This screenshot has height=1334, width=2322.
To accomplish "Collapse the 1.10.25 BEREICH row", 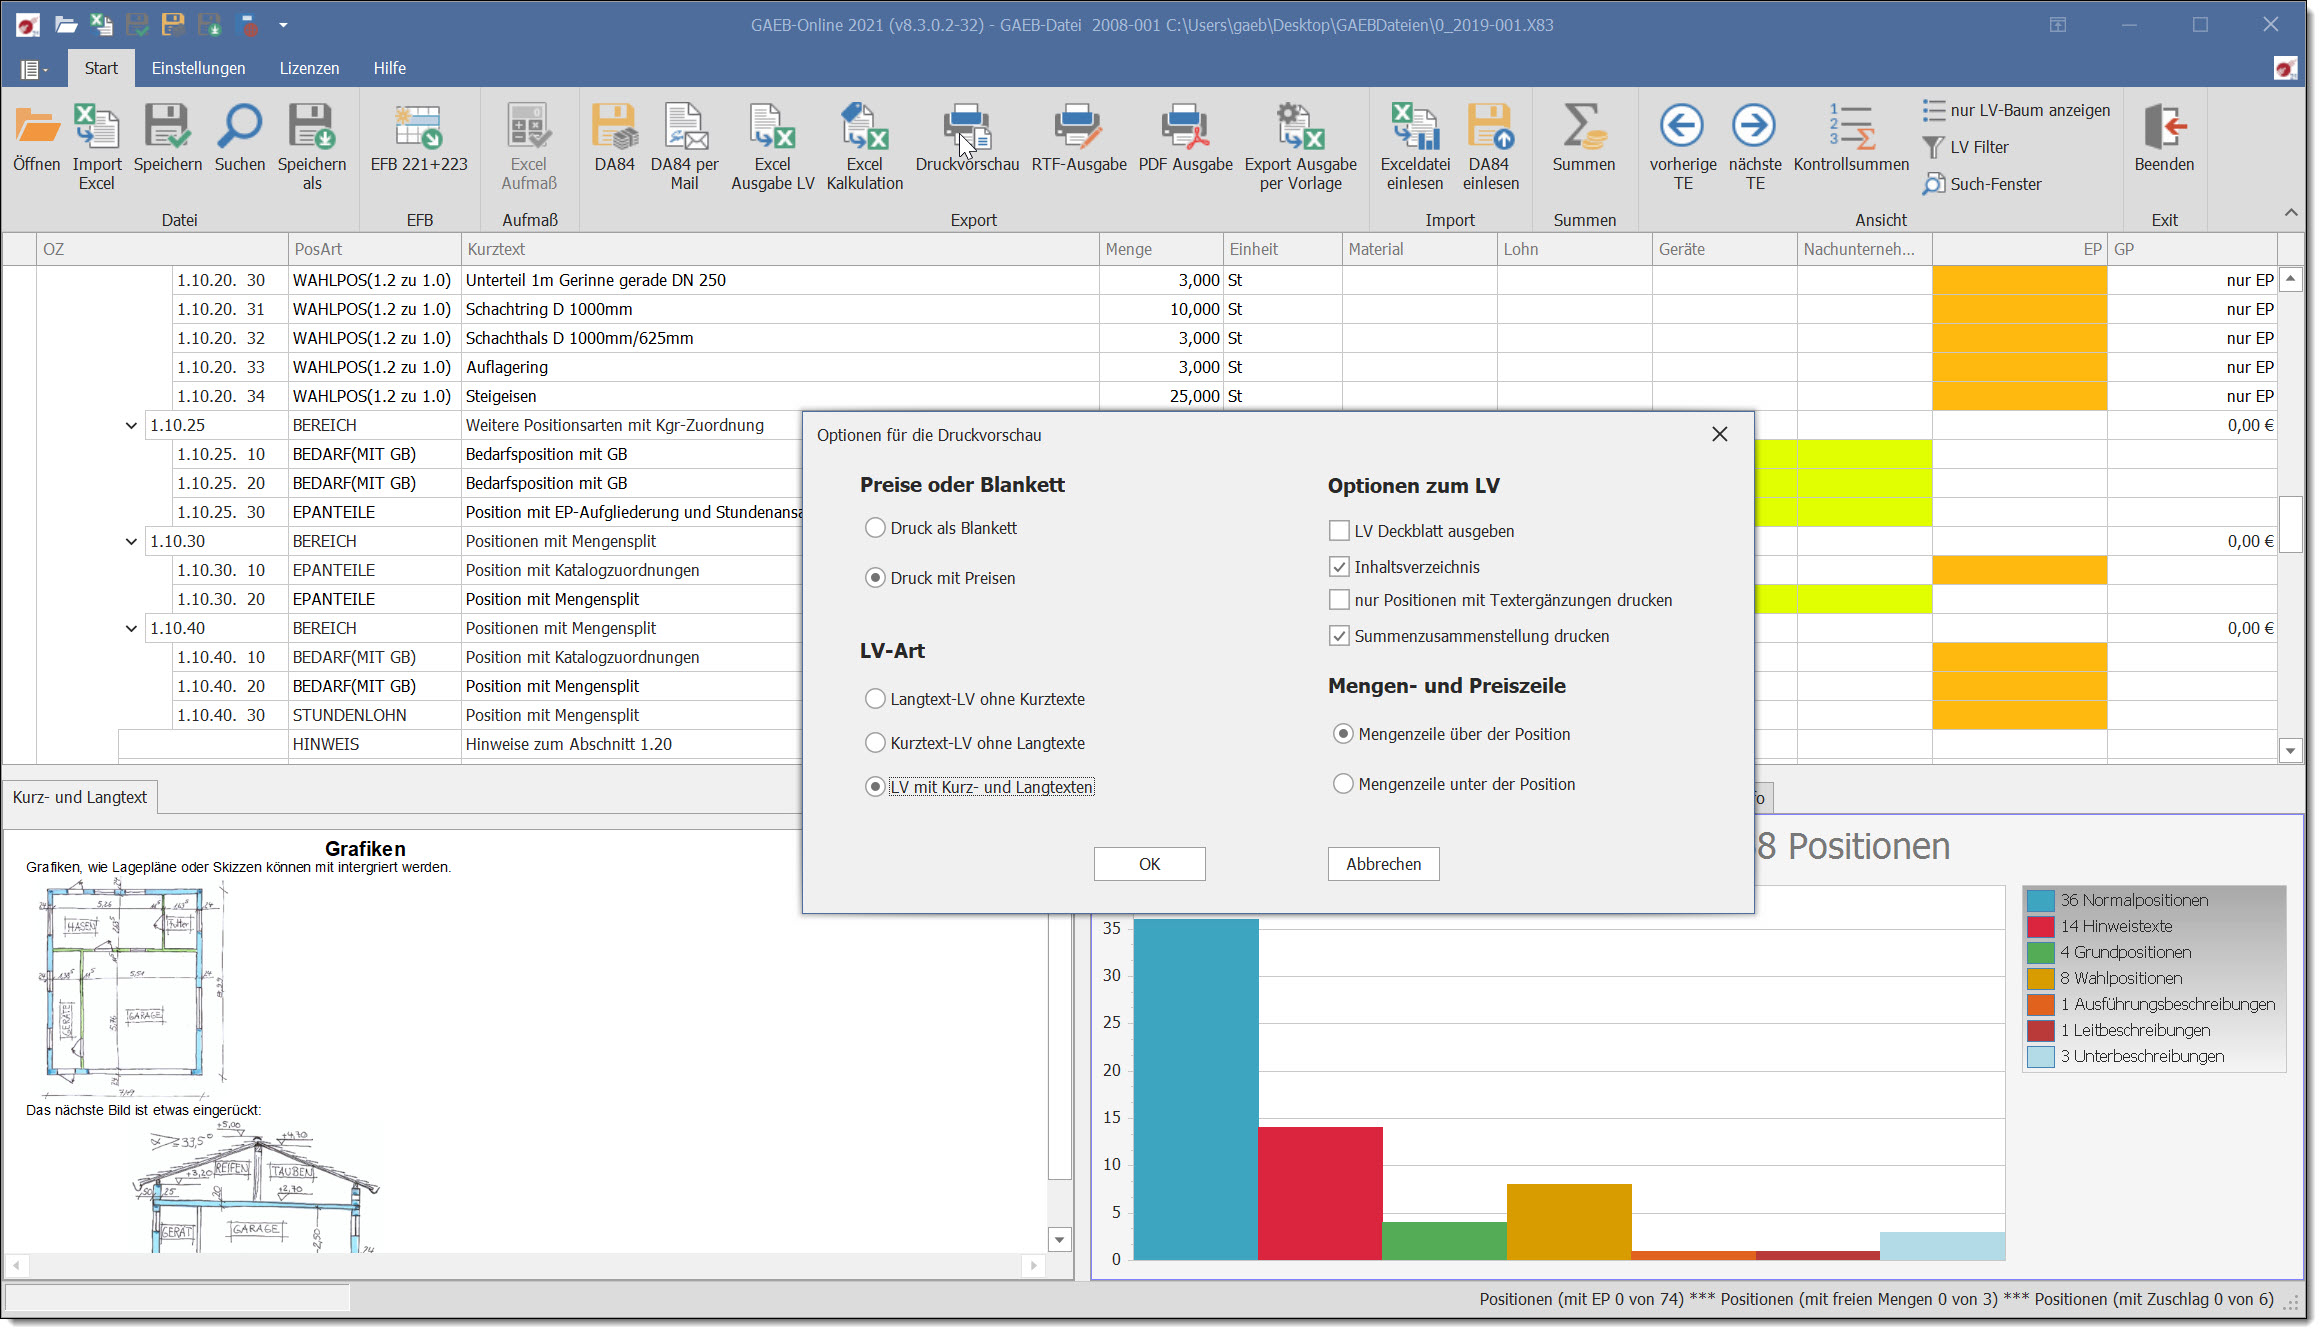I will point(131,425).
